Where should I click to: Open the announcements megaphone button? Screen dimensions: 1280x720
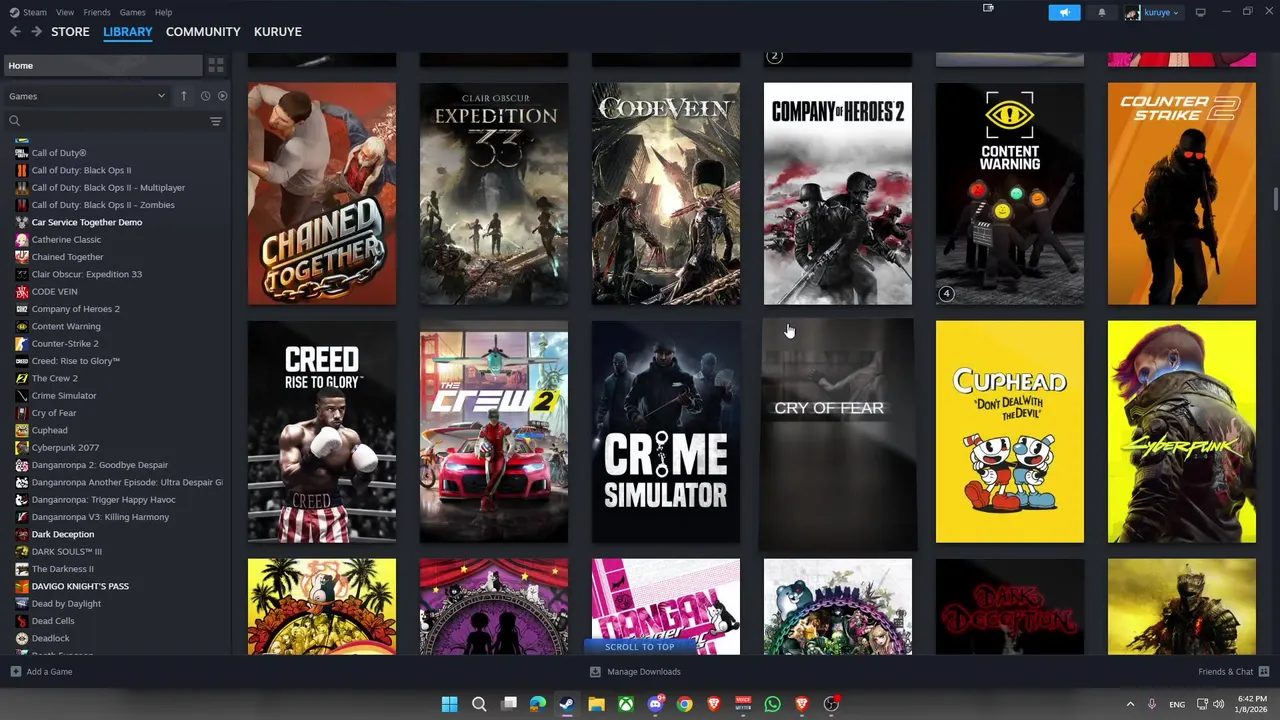(x=1064, y=13)
